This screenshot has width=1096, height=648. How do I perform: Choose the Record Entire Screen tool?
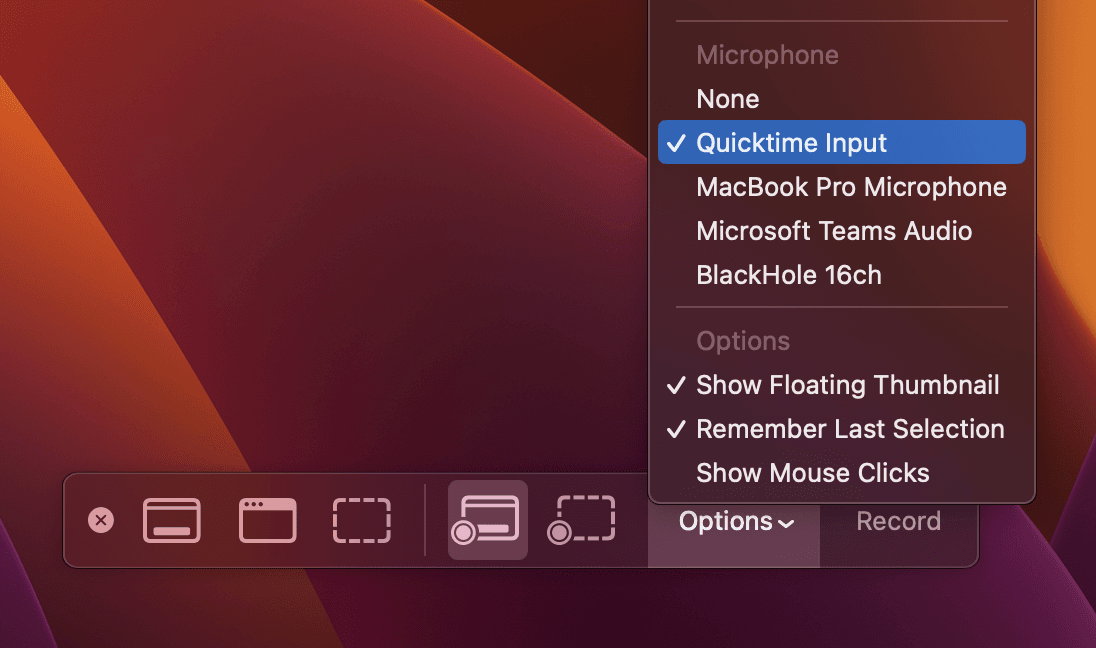(487, 520)
